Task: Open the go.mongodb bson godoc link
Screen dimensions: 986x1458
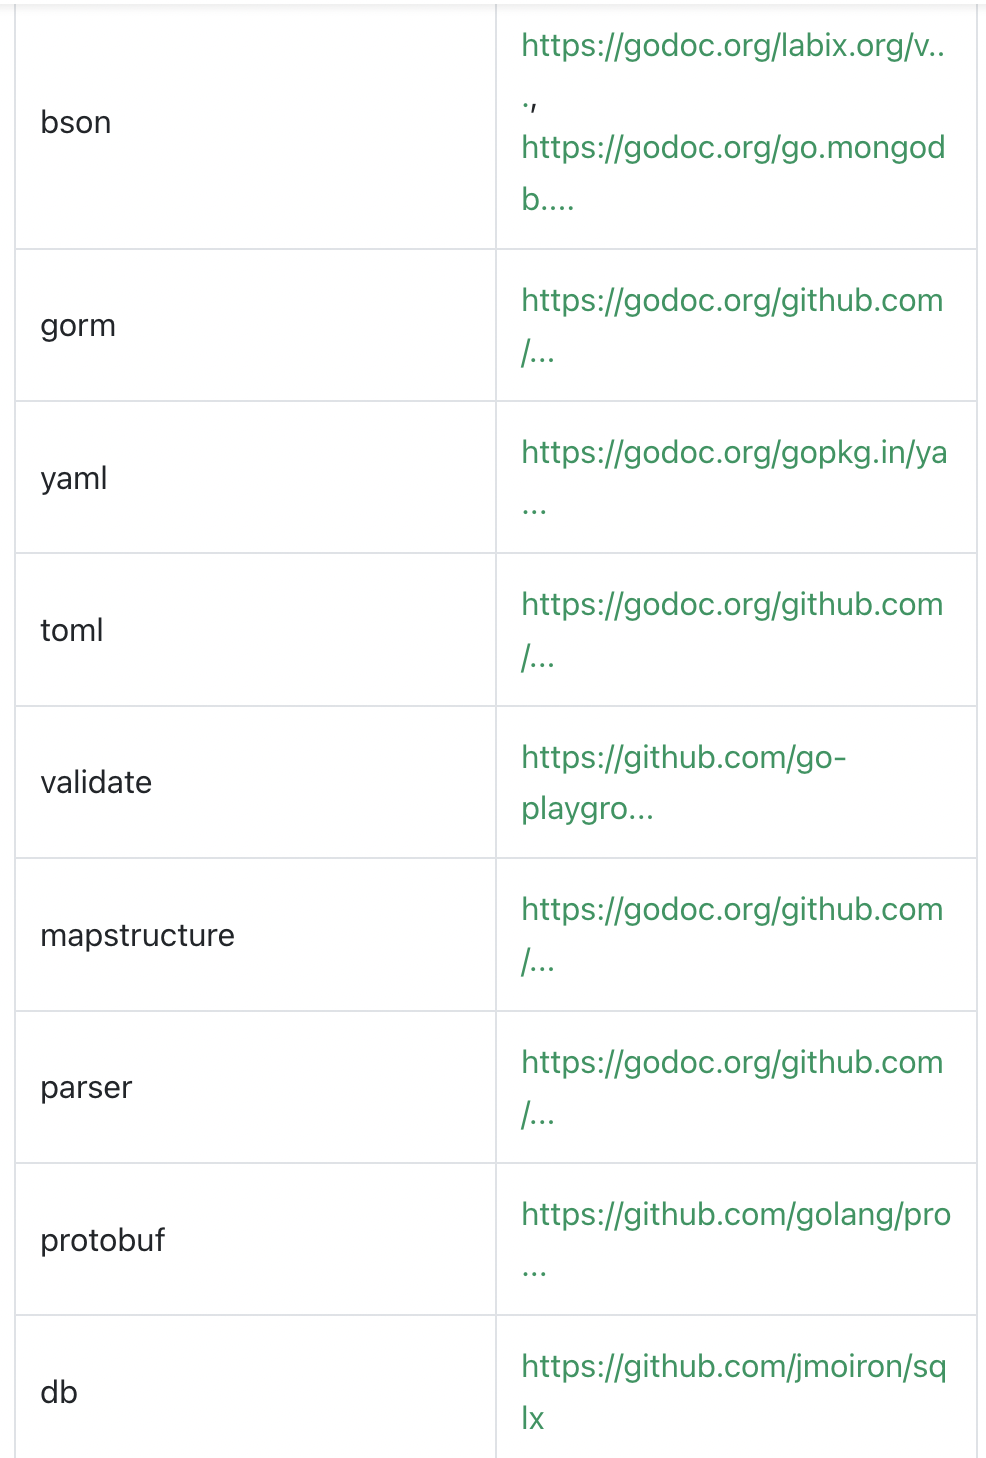Action: click(x=732, y=148)
